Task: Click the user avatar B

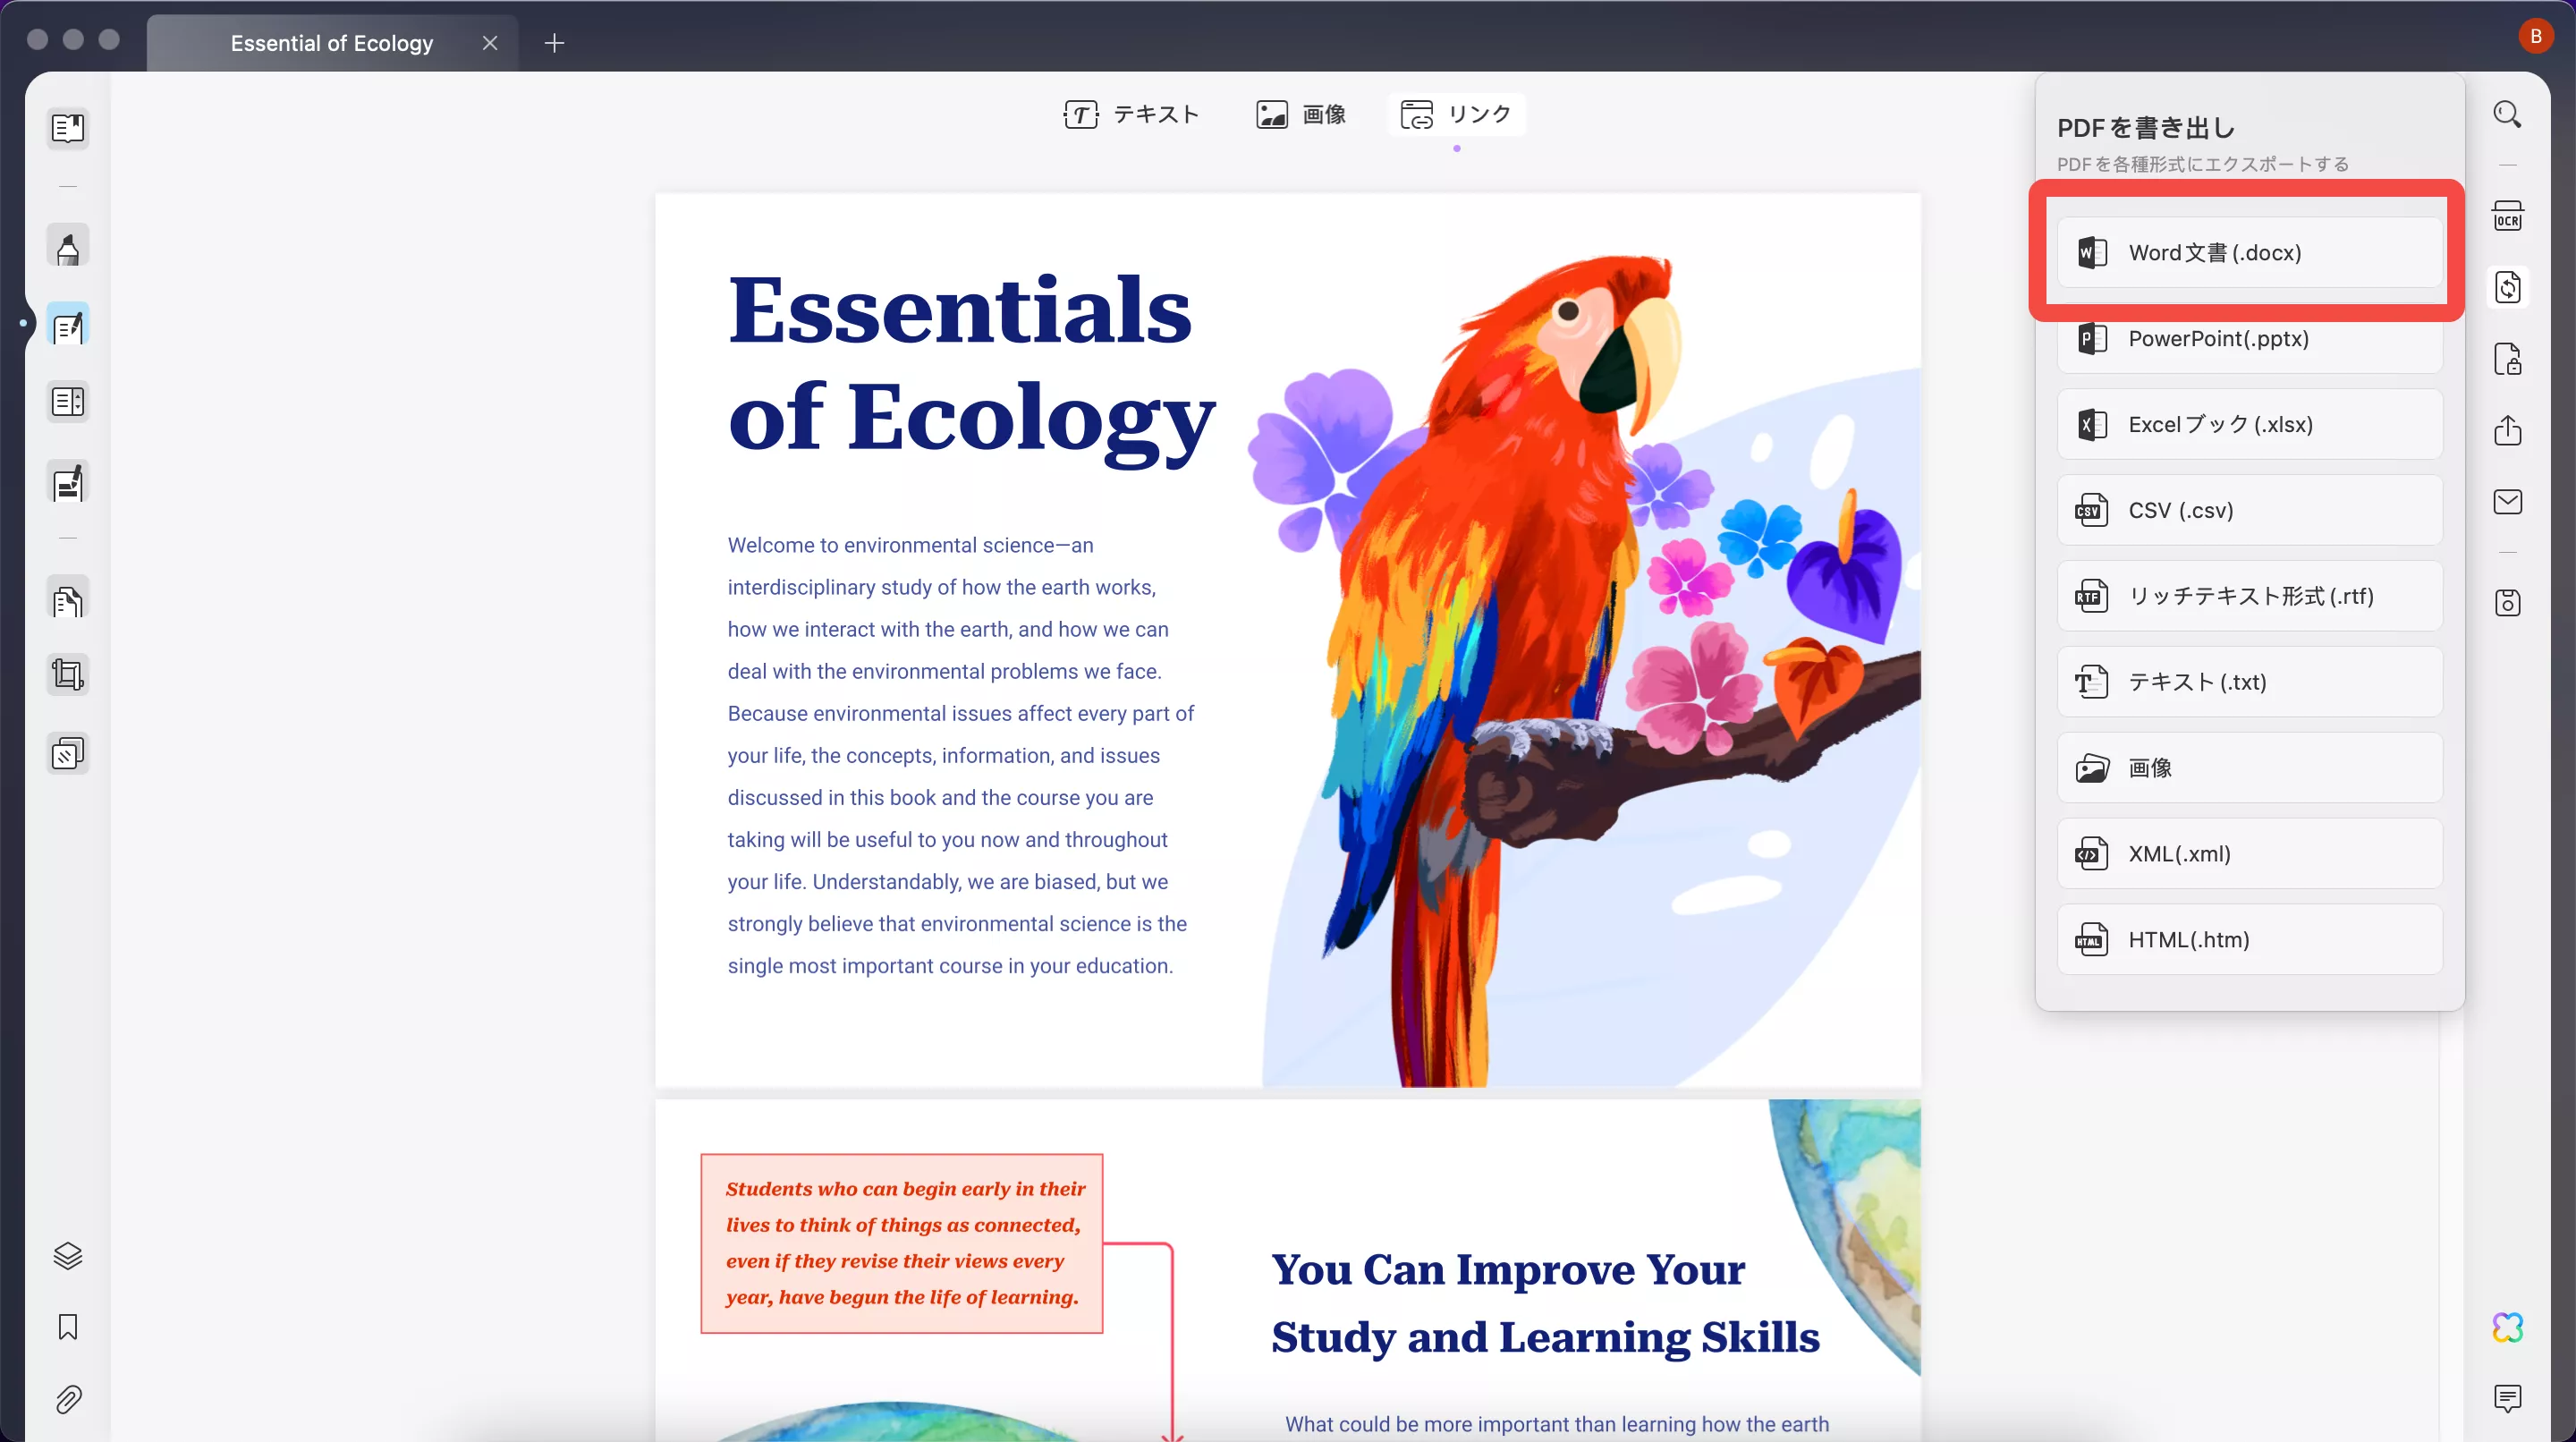Action: tap(2535, 37)
